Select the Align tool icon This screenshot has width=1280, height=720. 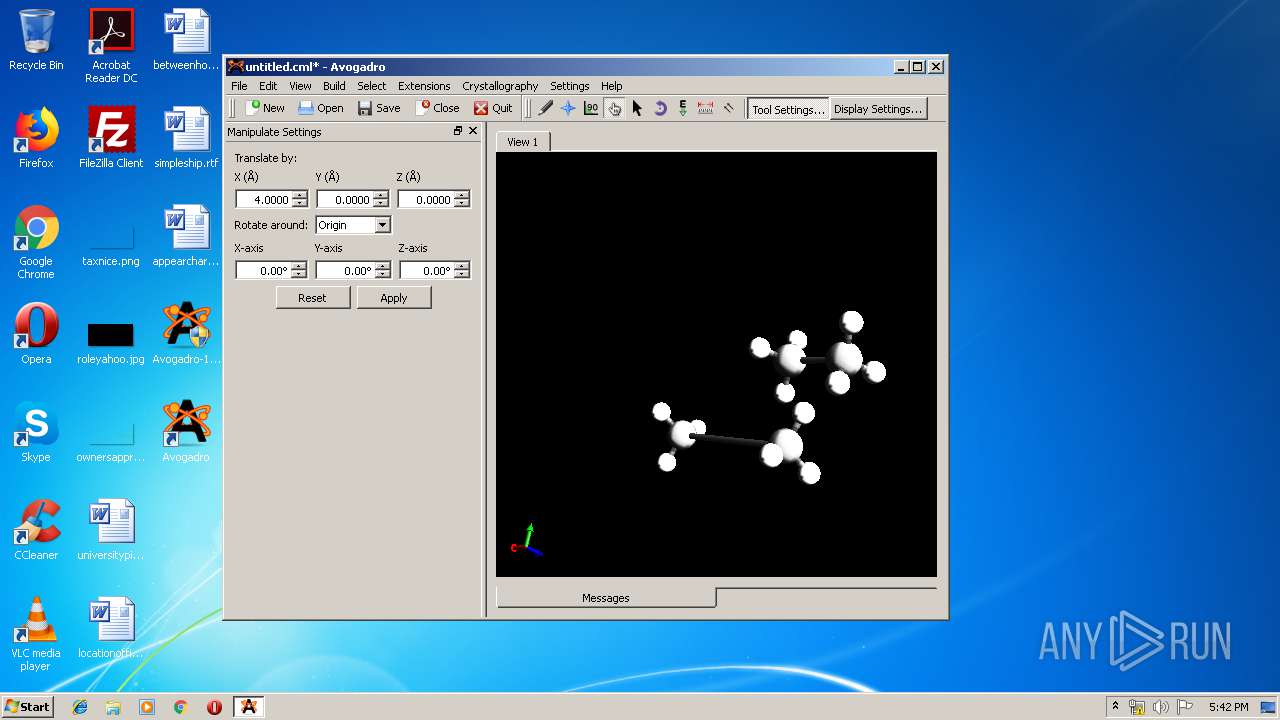click(729, 108)
